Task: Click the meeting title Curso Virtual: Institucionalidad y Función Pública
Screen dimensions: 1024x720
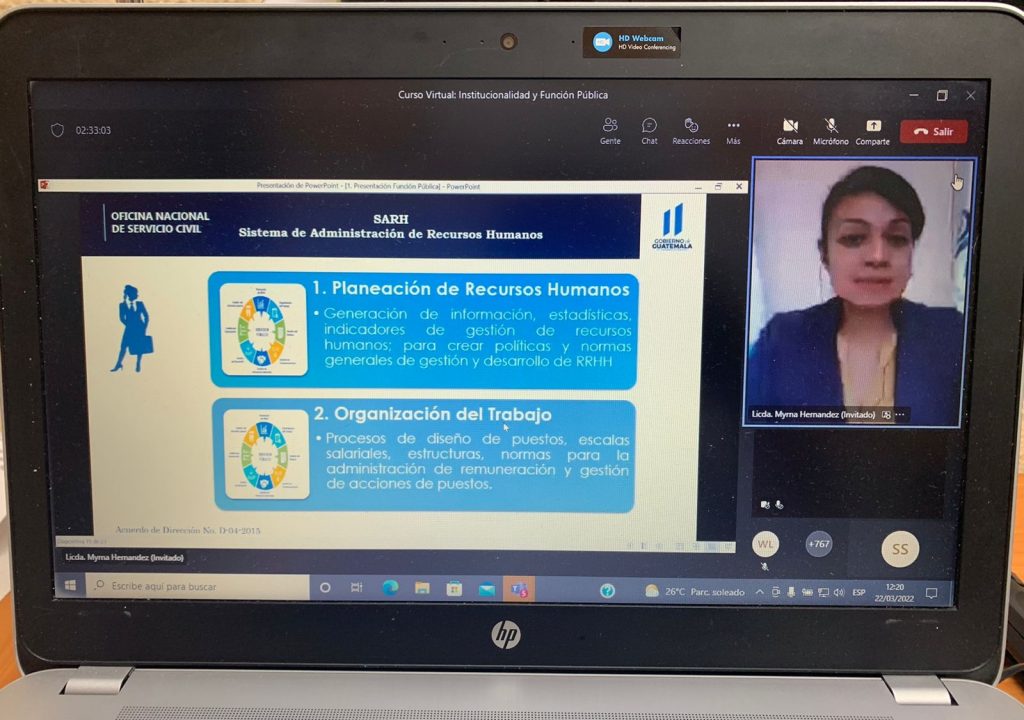Action: click(x=503, y=95)
